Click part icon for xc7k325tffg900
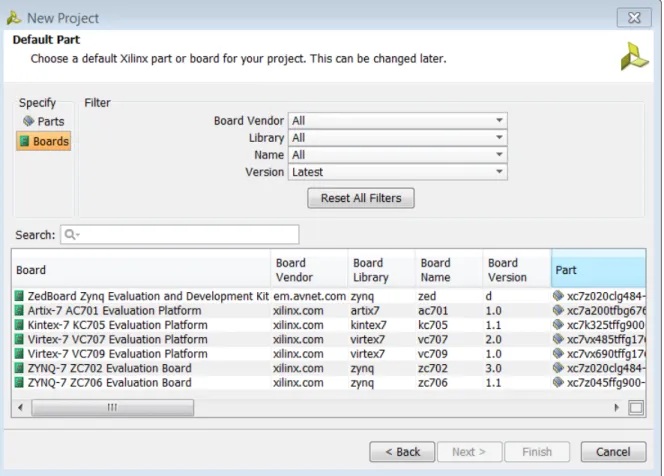 pyautogui.click(x=558, y=325)
